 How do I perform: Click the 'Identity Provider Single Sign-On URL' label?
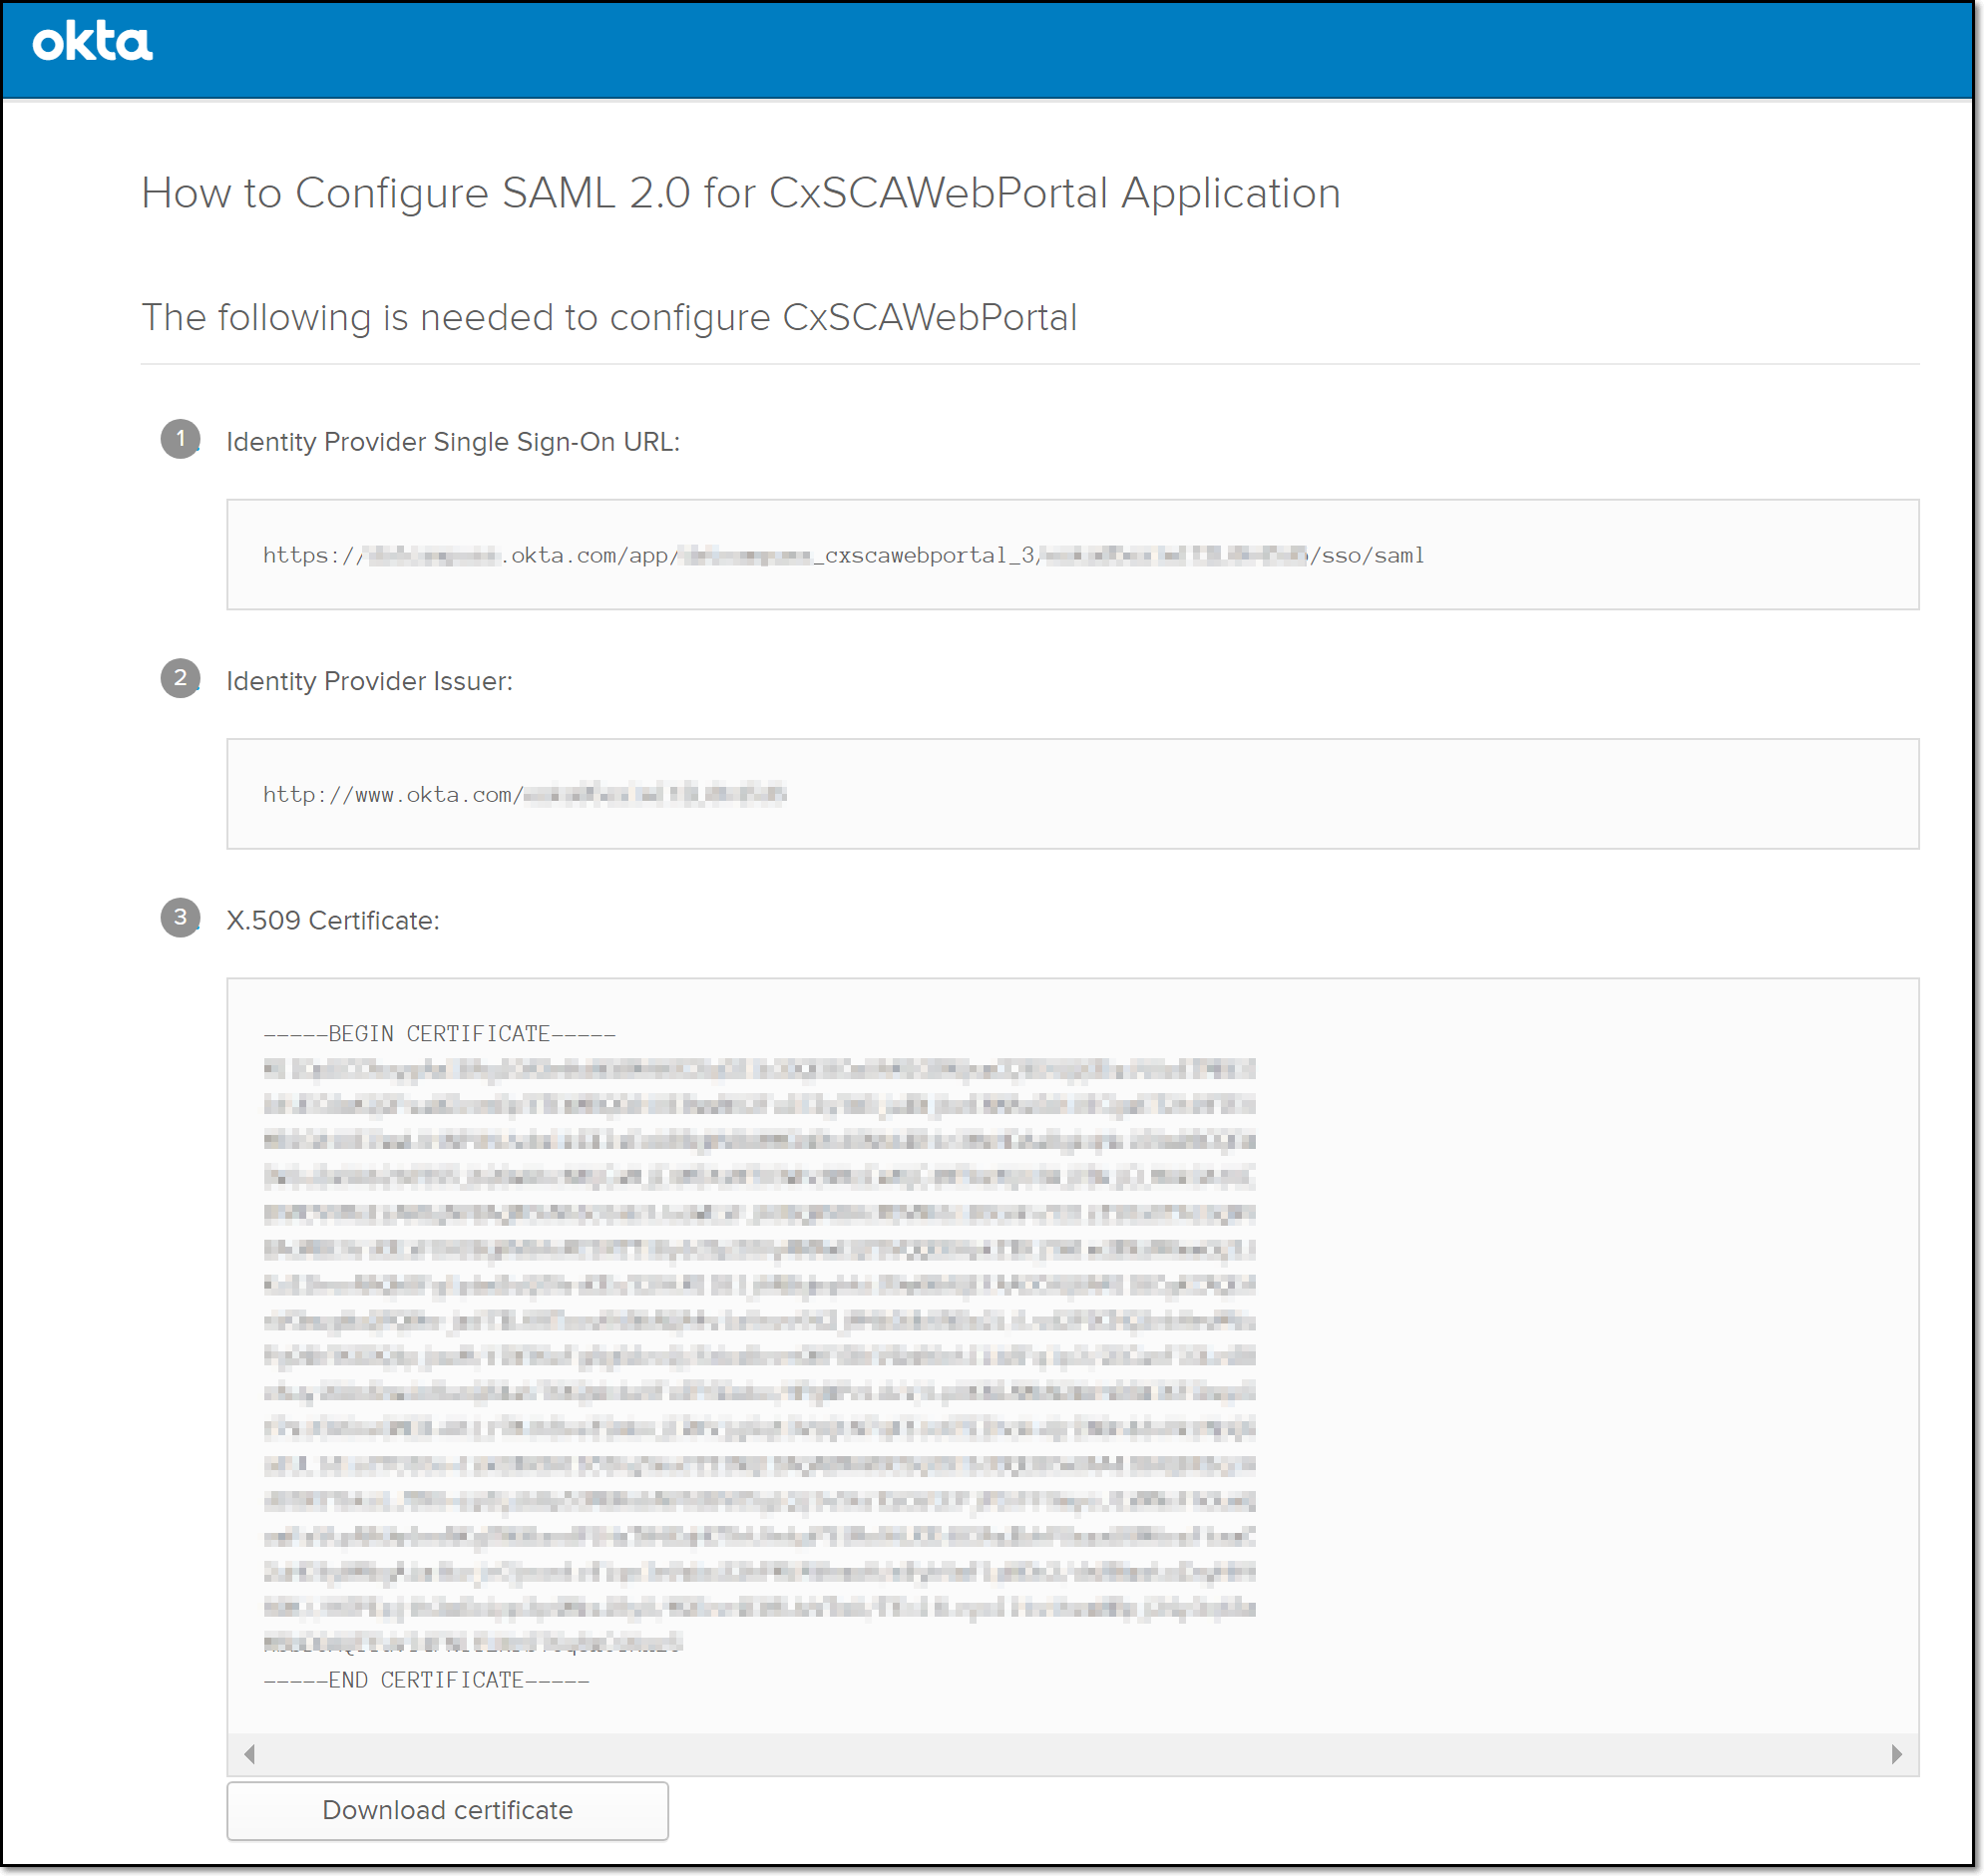(x=453, y=442)
